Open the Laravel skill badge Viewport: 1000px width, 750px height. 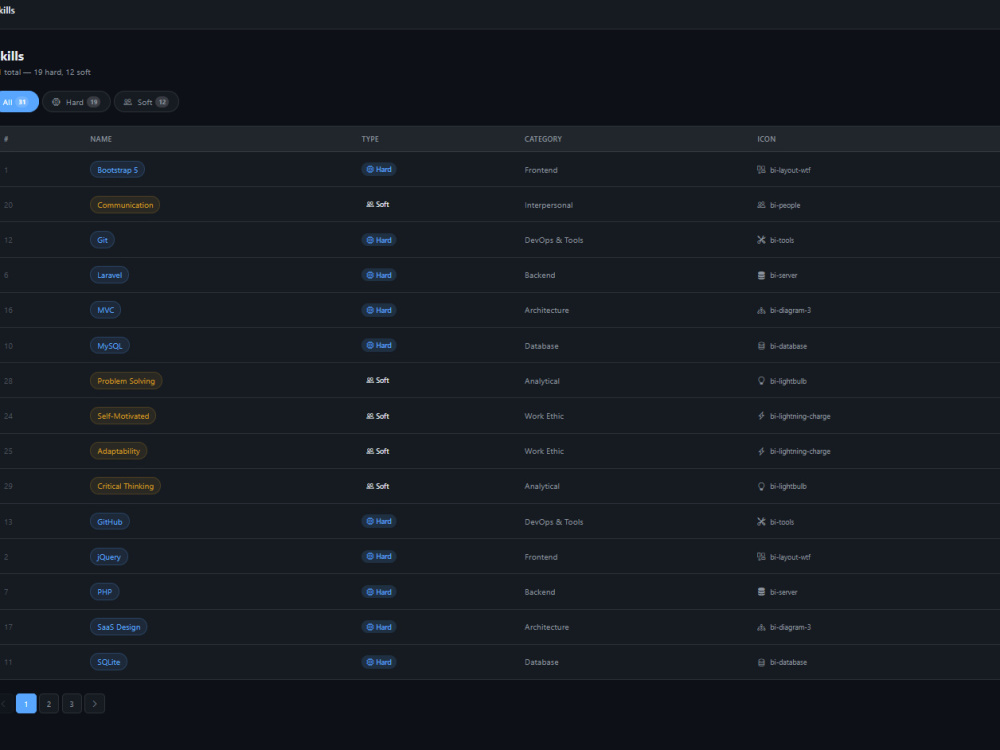pos(109,275)
